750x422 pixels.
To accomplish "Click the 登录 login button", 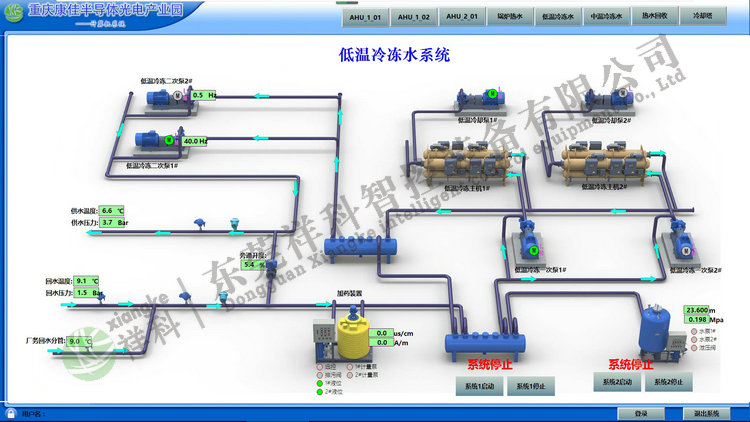I will [x=641, y=413].
